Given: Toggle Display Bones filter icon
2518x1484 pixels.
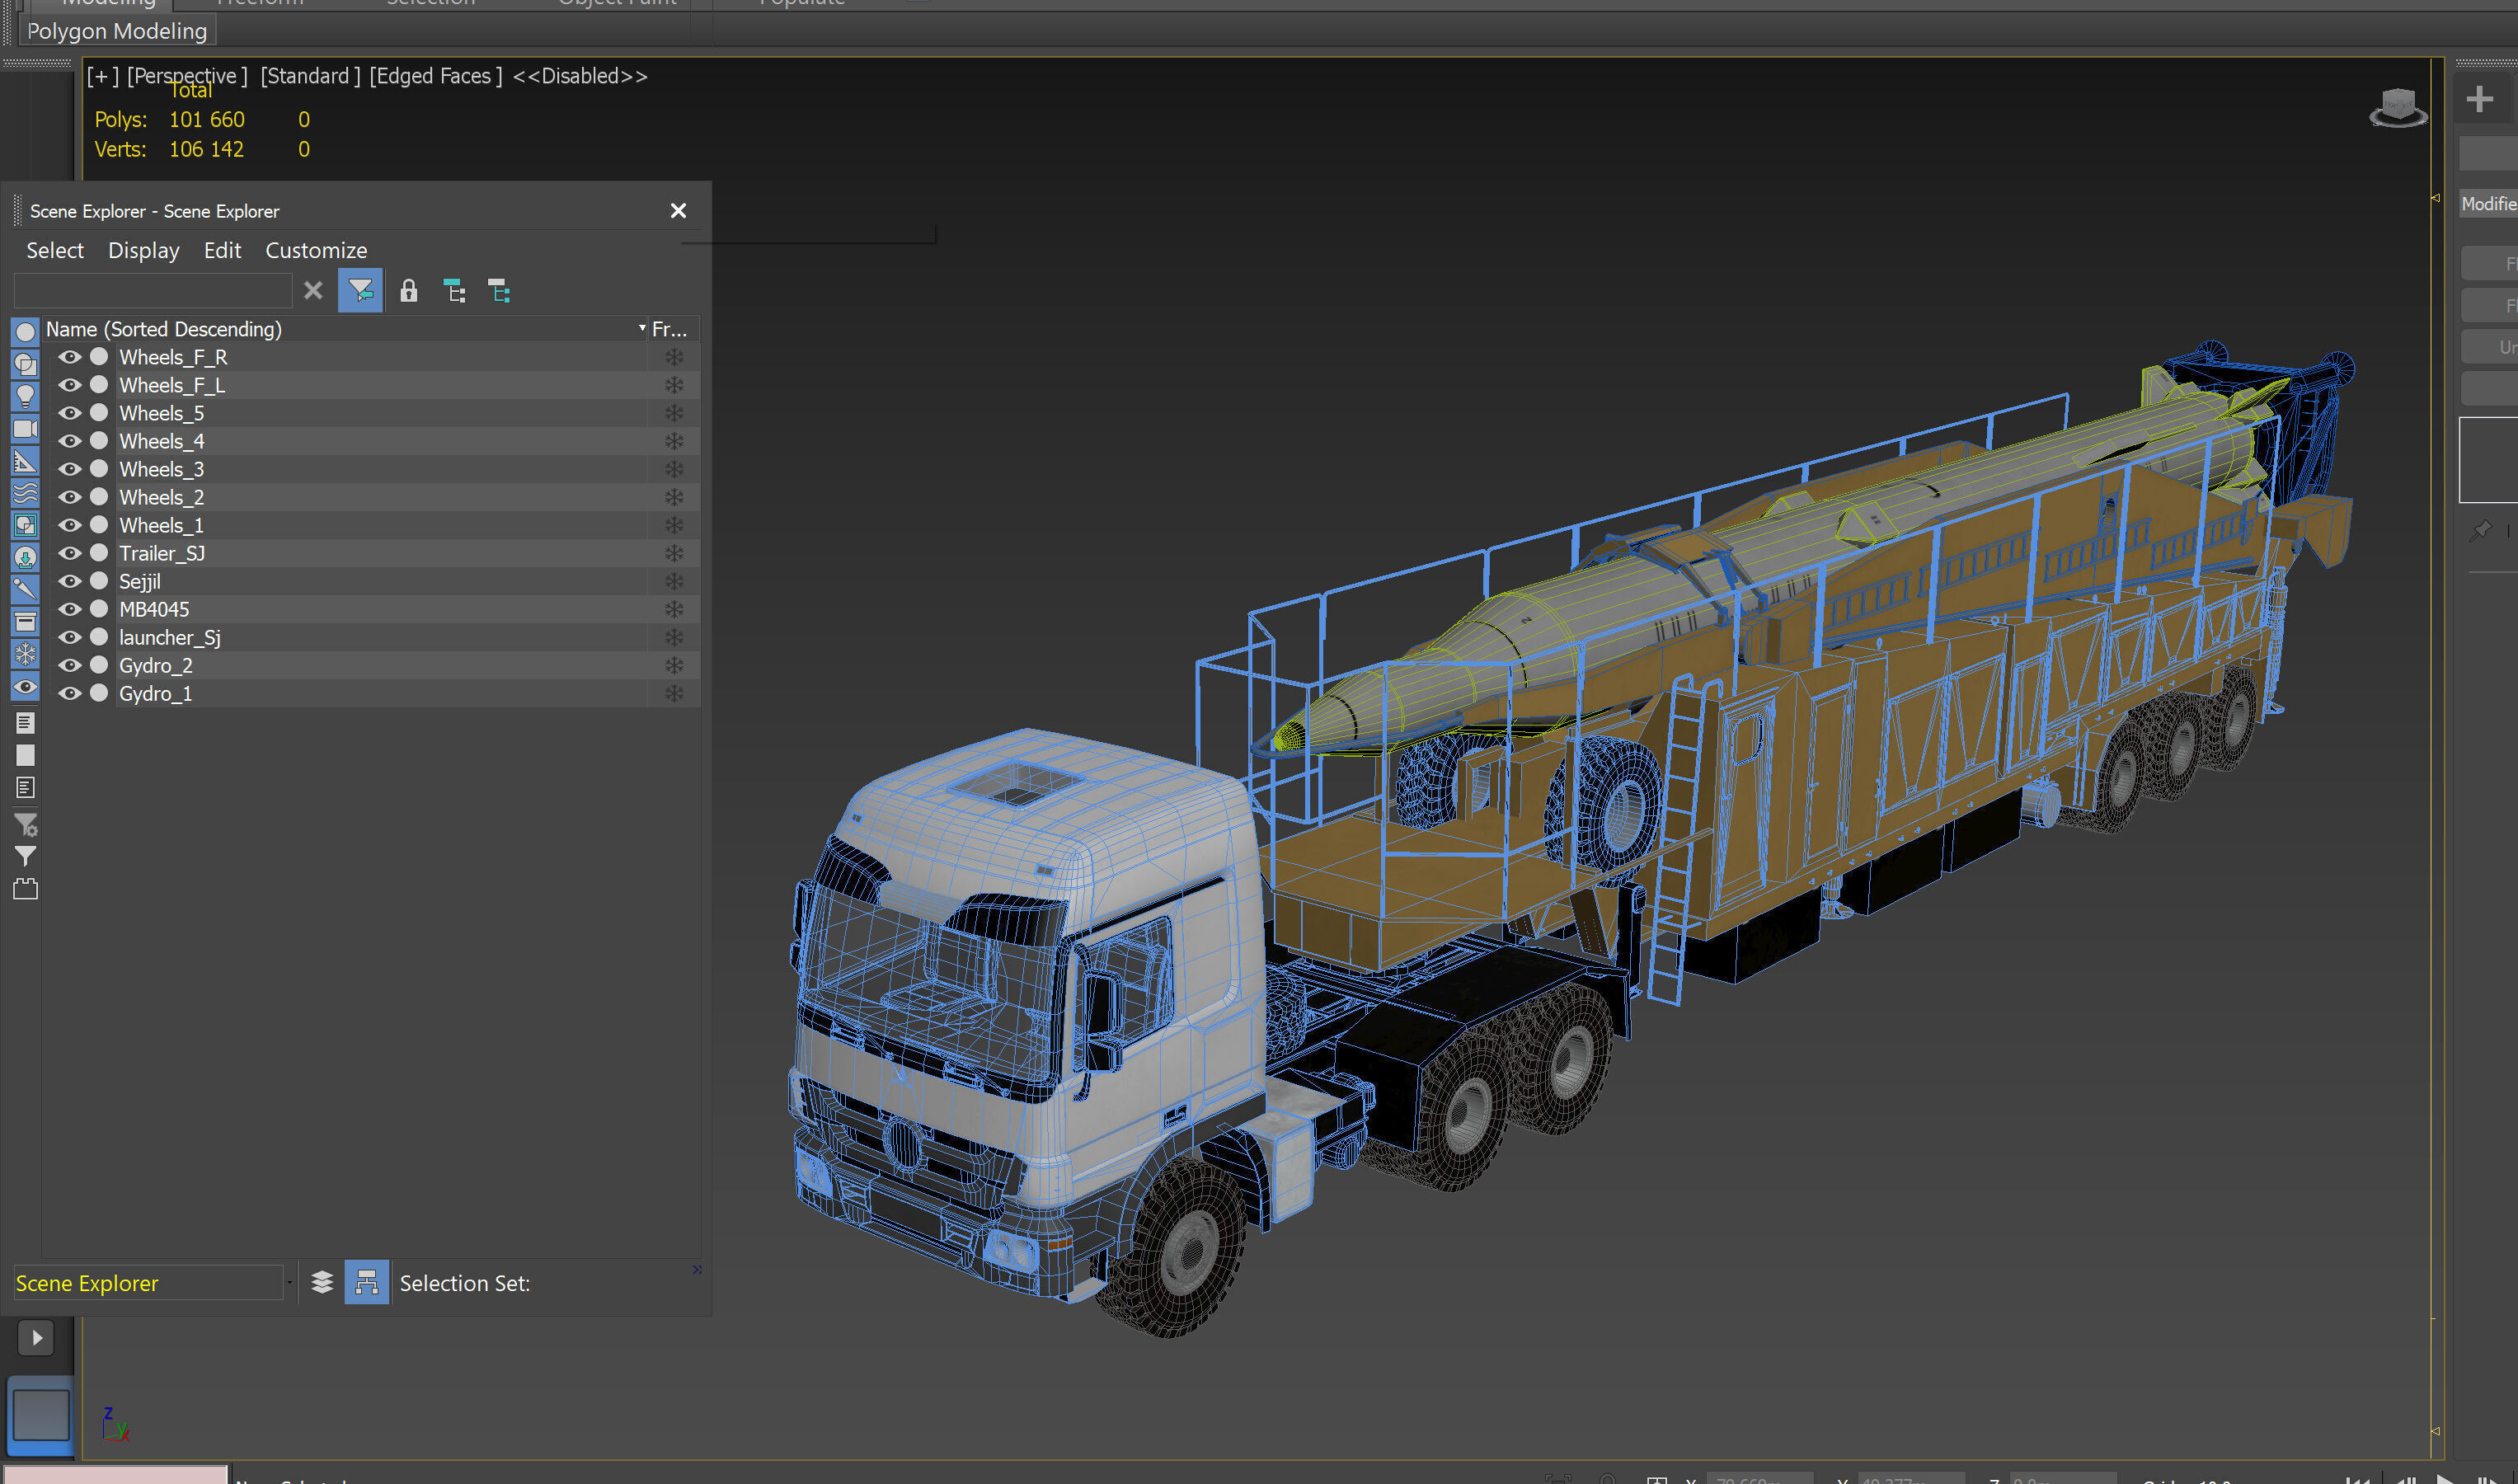Looking at the screenshot, I should point(25,589).
